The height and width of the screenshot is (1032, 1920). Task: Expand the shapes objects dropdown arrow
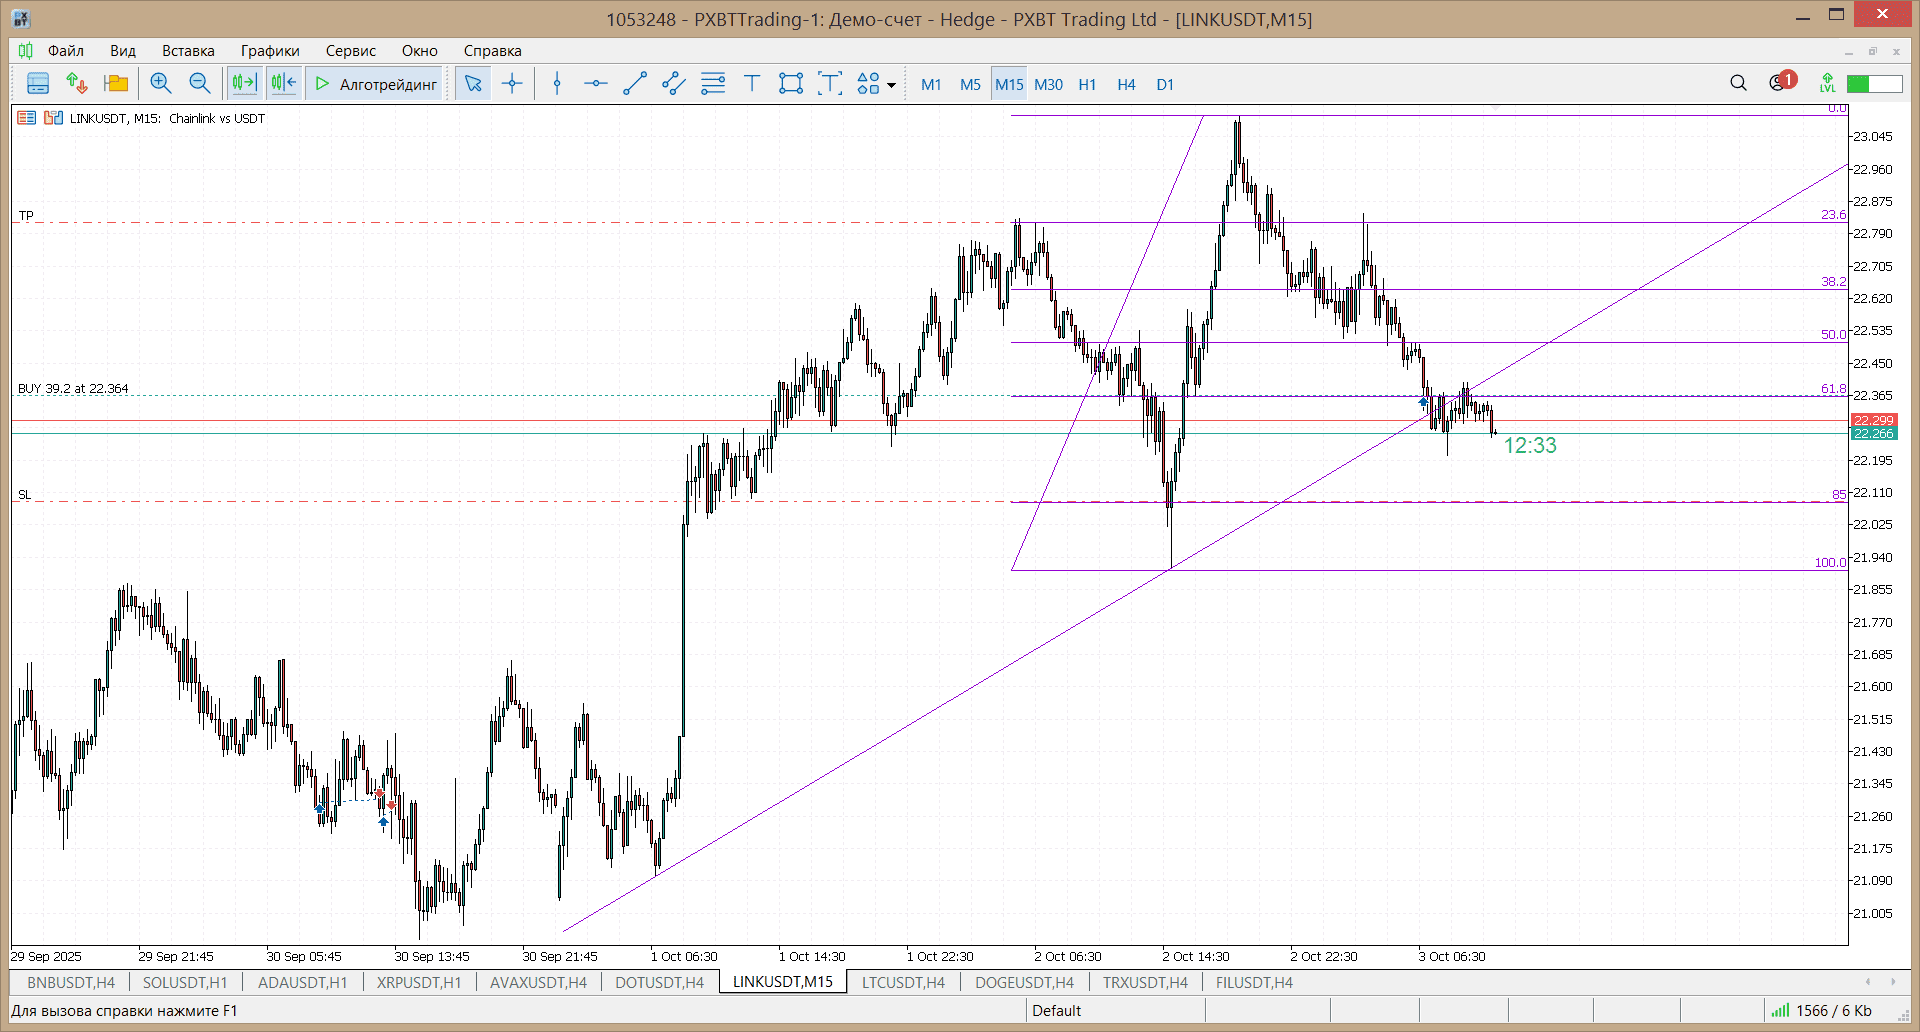click(x=891, y=85)
